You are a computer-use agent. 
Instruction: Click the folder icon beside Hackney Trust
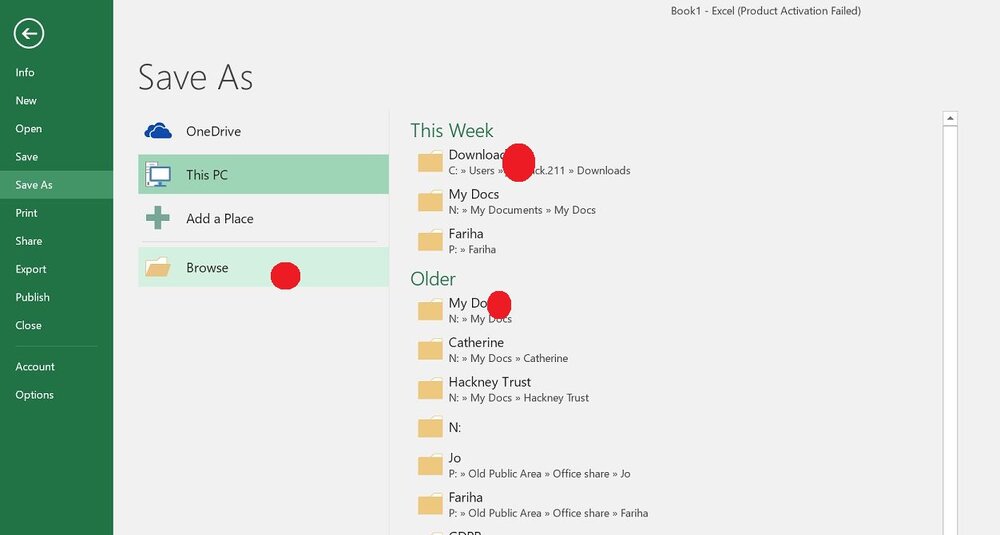(430, 389)
